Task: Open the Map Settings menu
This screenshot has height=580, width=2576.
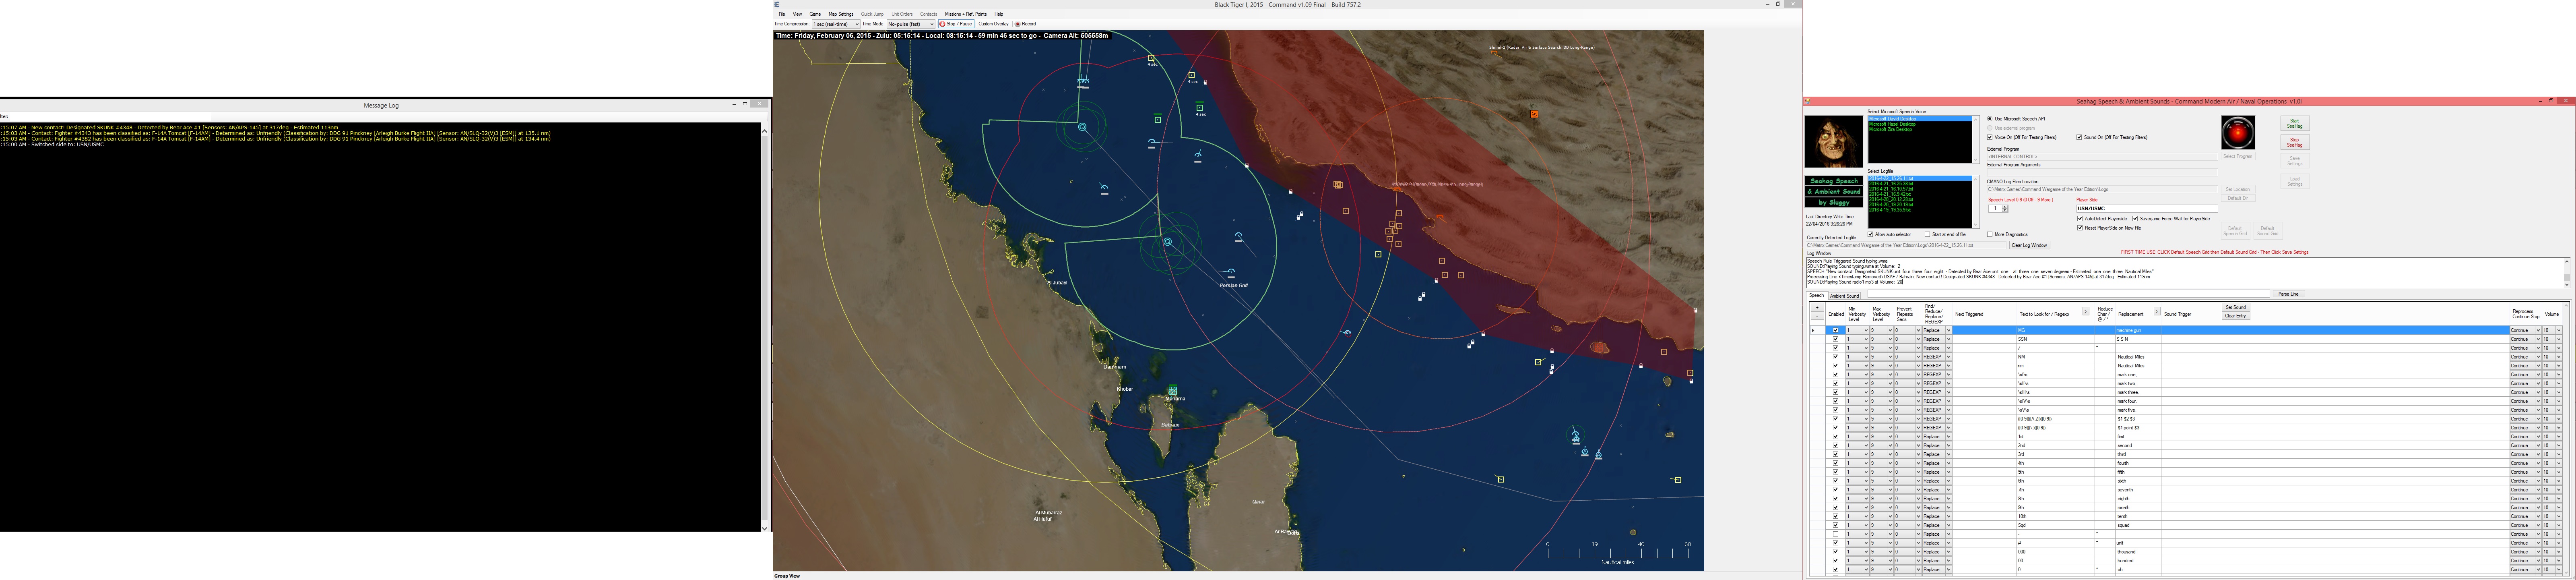Action: (x=841, y=14)
